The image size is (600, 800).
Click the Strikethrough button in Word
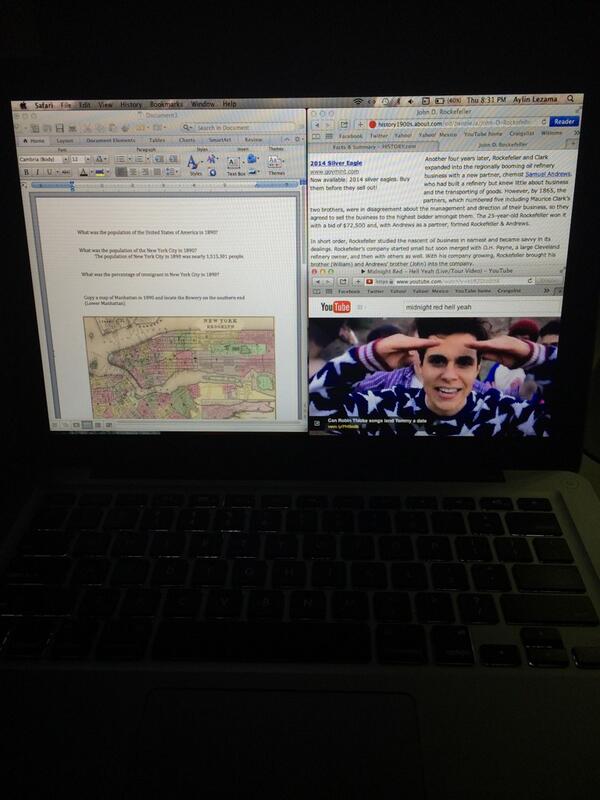(x=66, y=172)
